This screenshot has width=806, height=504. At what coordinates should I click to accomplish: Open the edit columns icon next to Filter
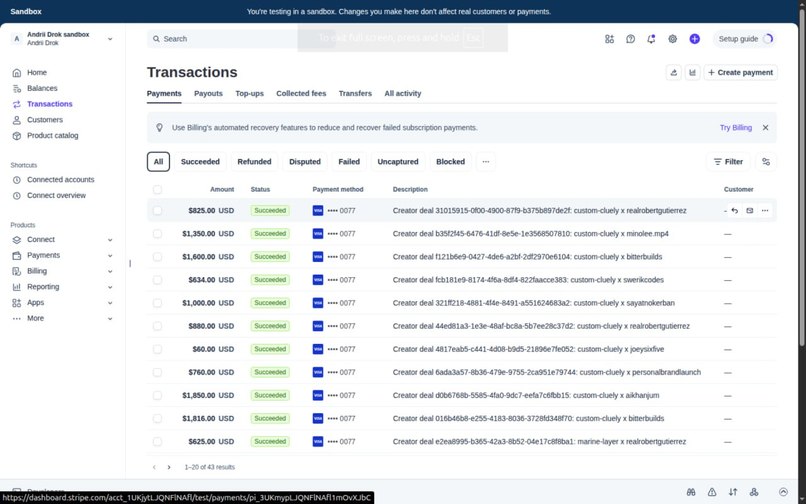766,161
